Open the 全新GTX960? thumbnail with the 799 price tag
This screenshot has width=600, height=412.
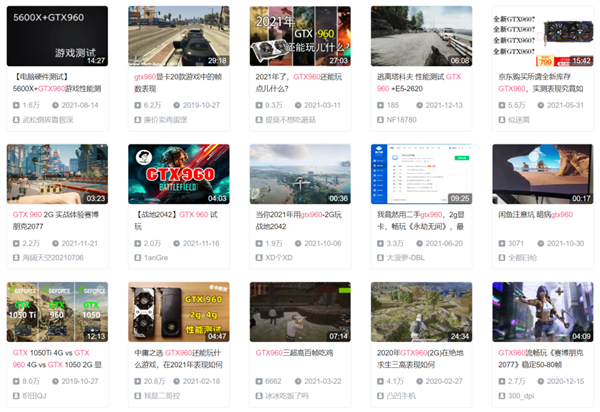click(543, 36)
